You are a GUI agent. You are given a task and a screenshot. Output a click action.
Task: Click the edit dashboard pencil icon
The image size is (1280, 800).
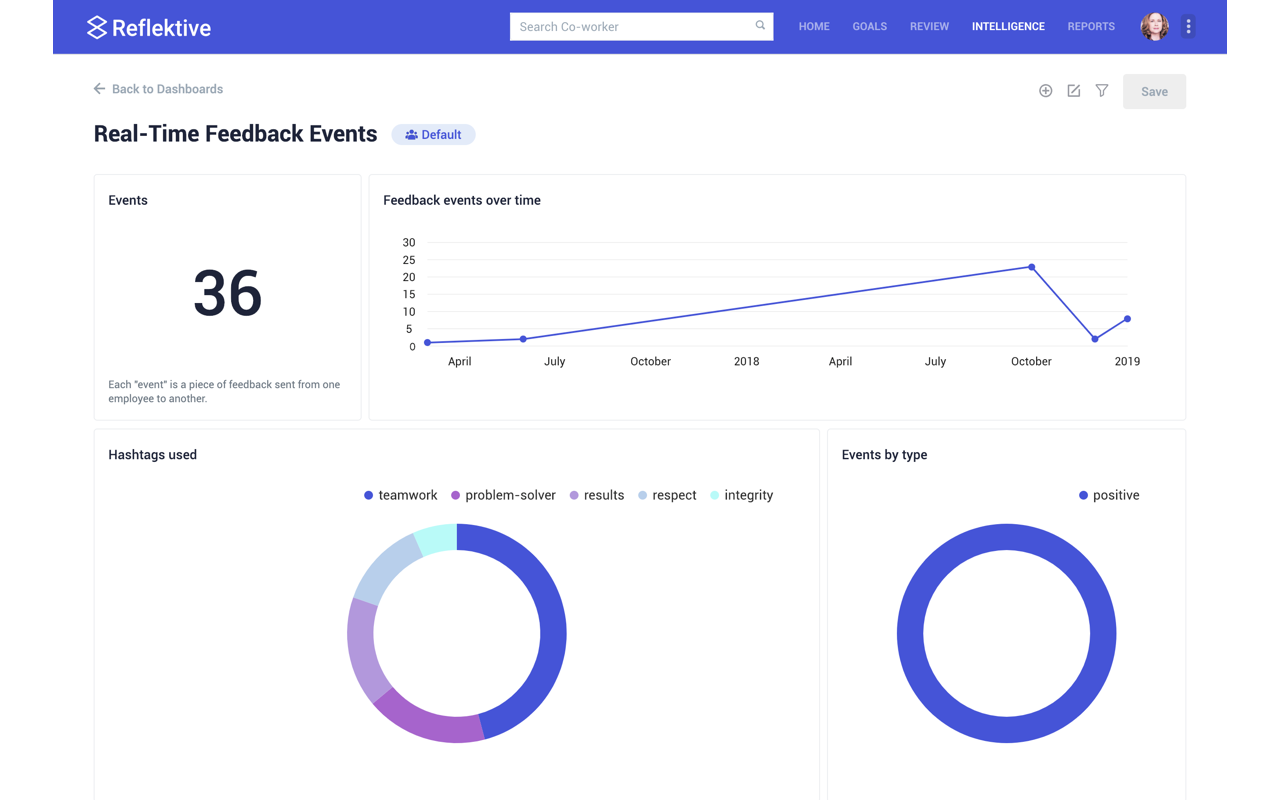pos(1073,91)
